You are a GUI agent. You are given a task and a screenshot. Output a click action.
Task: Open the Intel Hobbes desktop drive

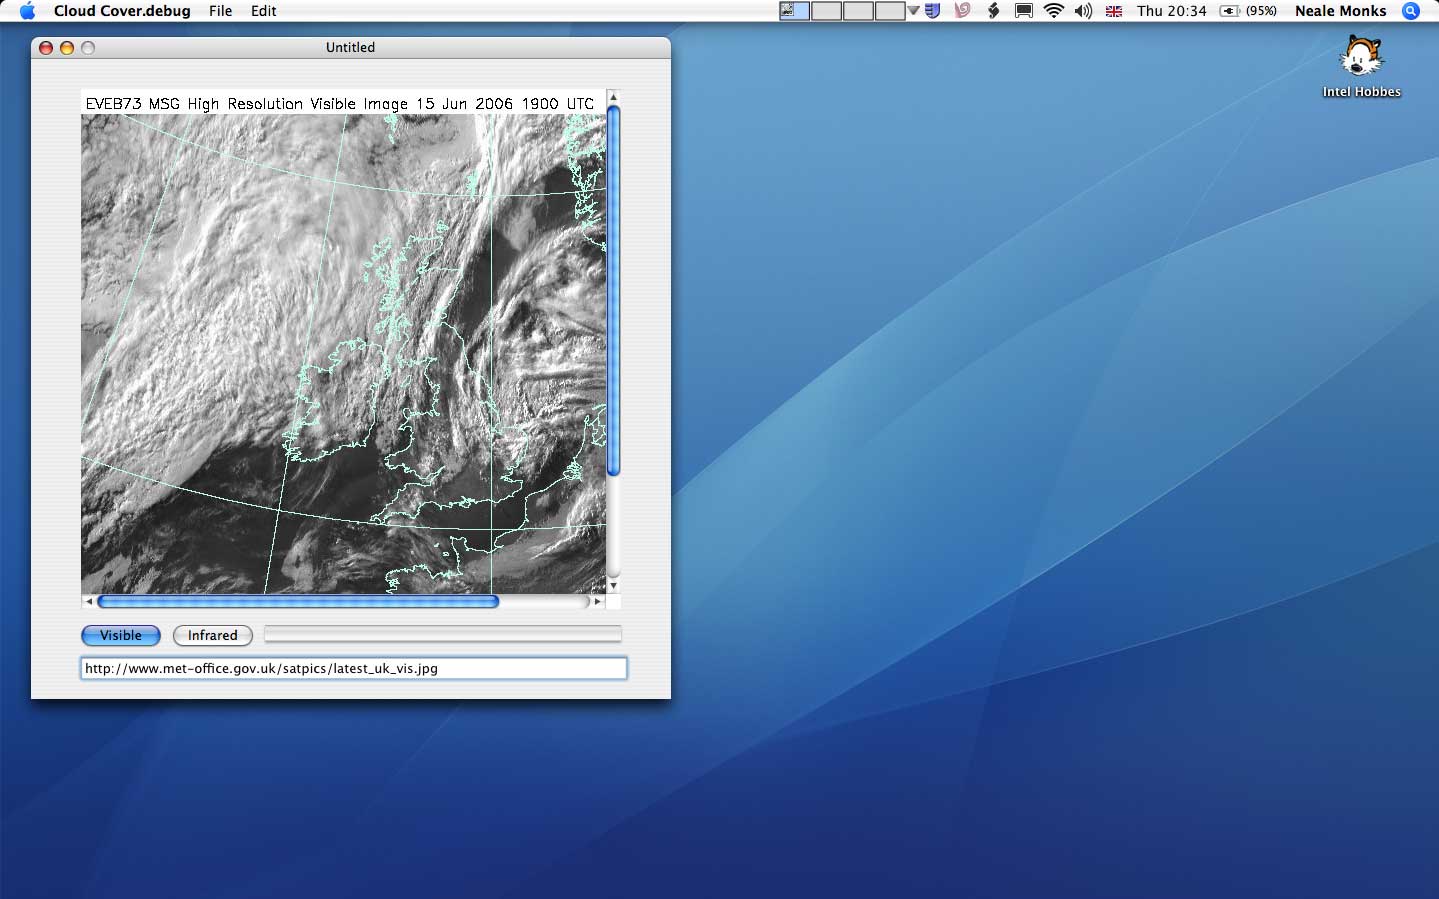pyautogui.click(x=1361, y=58)
